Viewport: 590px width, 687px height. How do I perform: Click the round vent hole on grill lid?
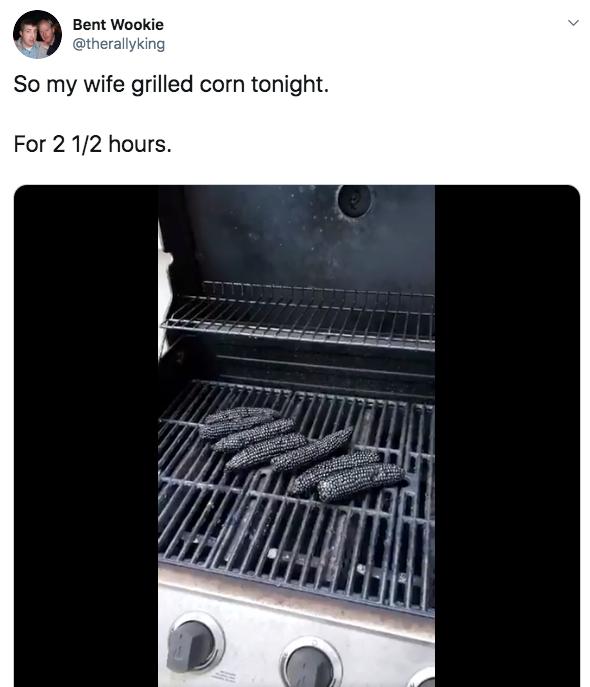coord(354,201)
